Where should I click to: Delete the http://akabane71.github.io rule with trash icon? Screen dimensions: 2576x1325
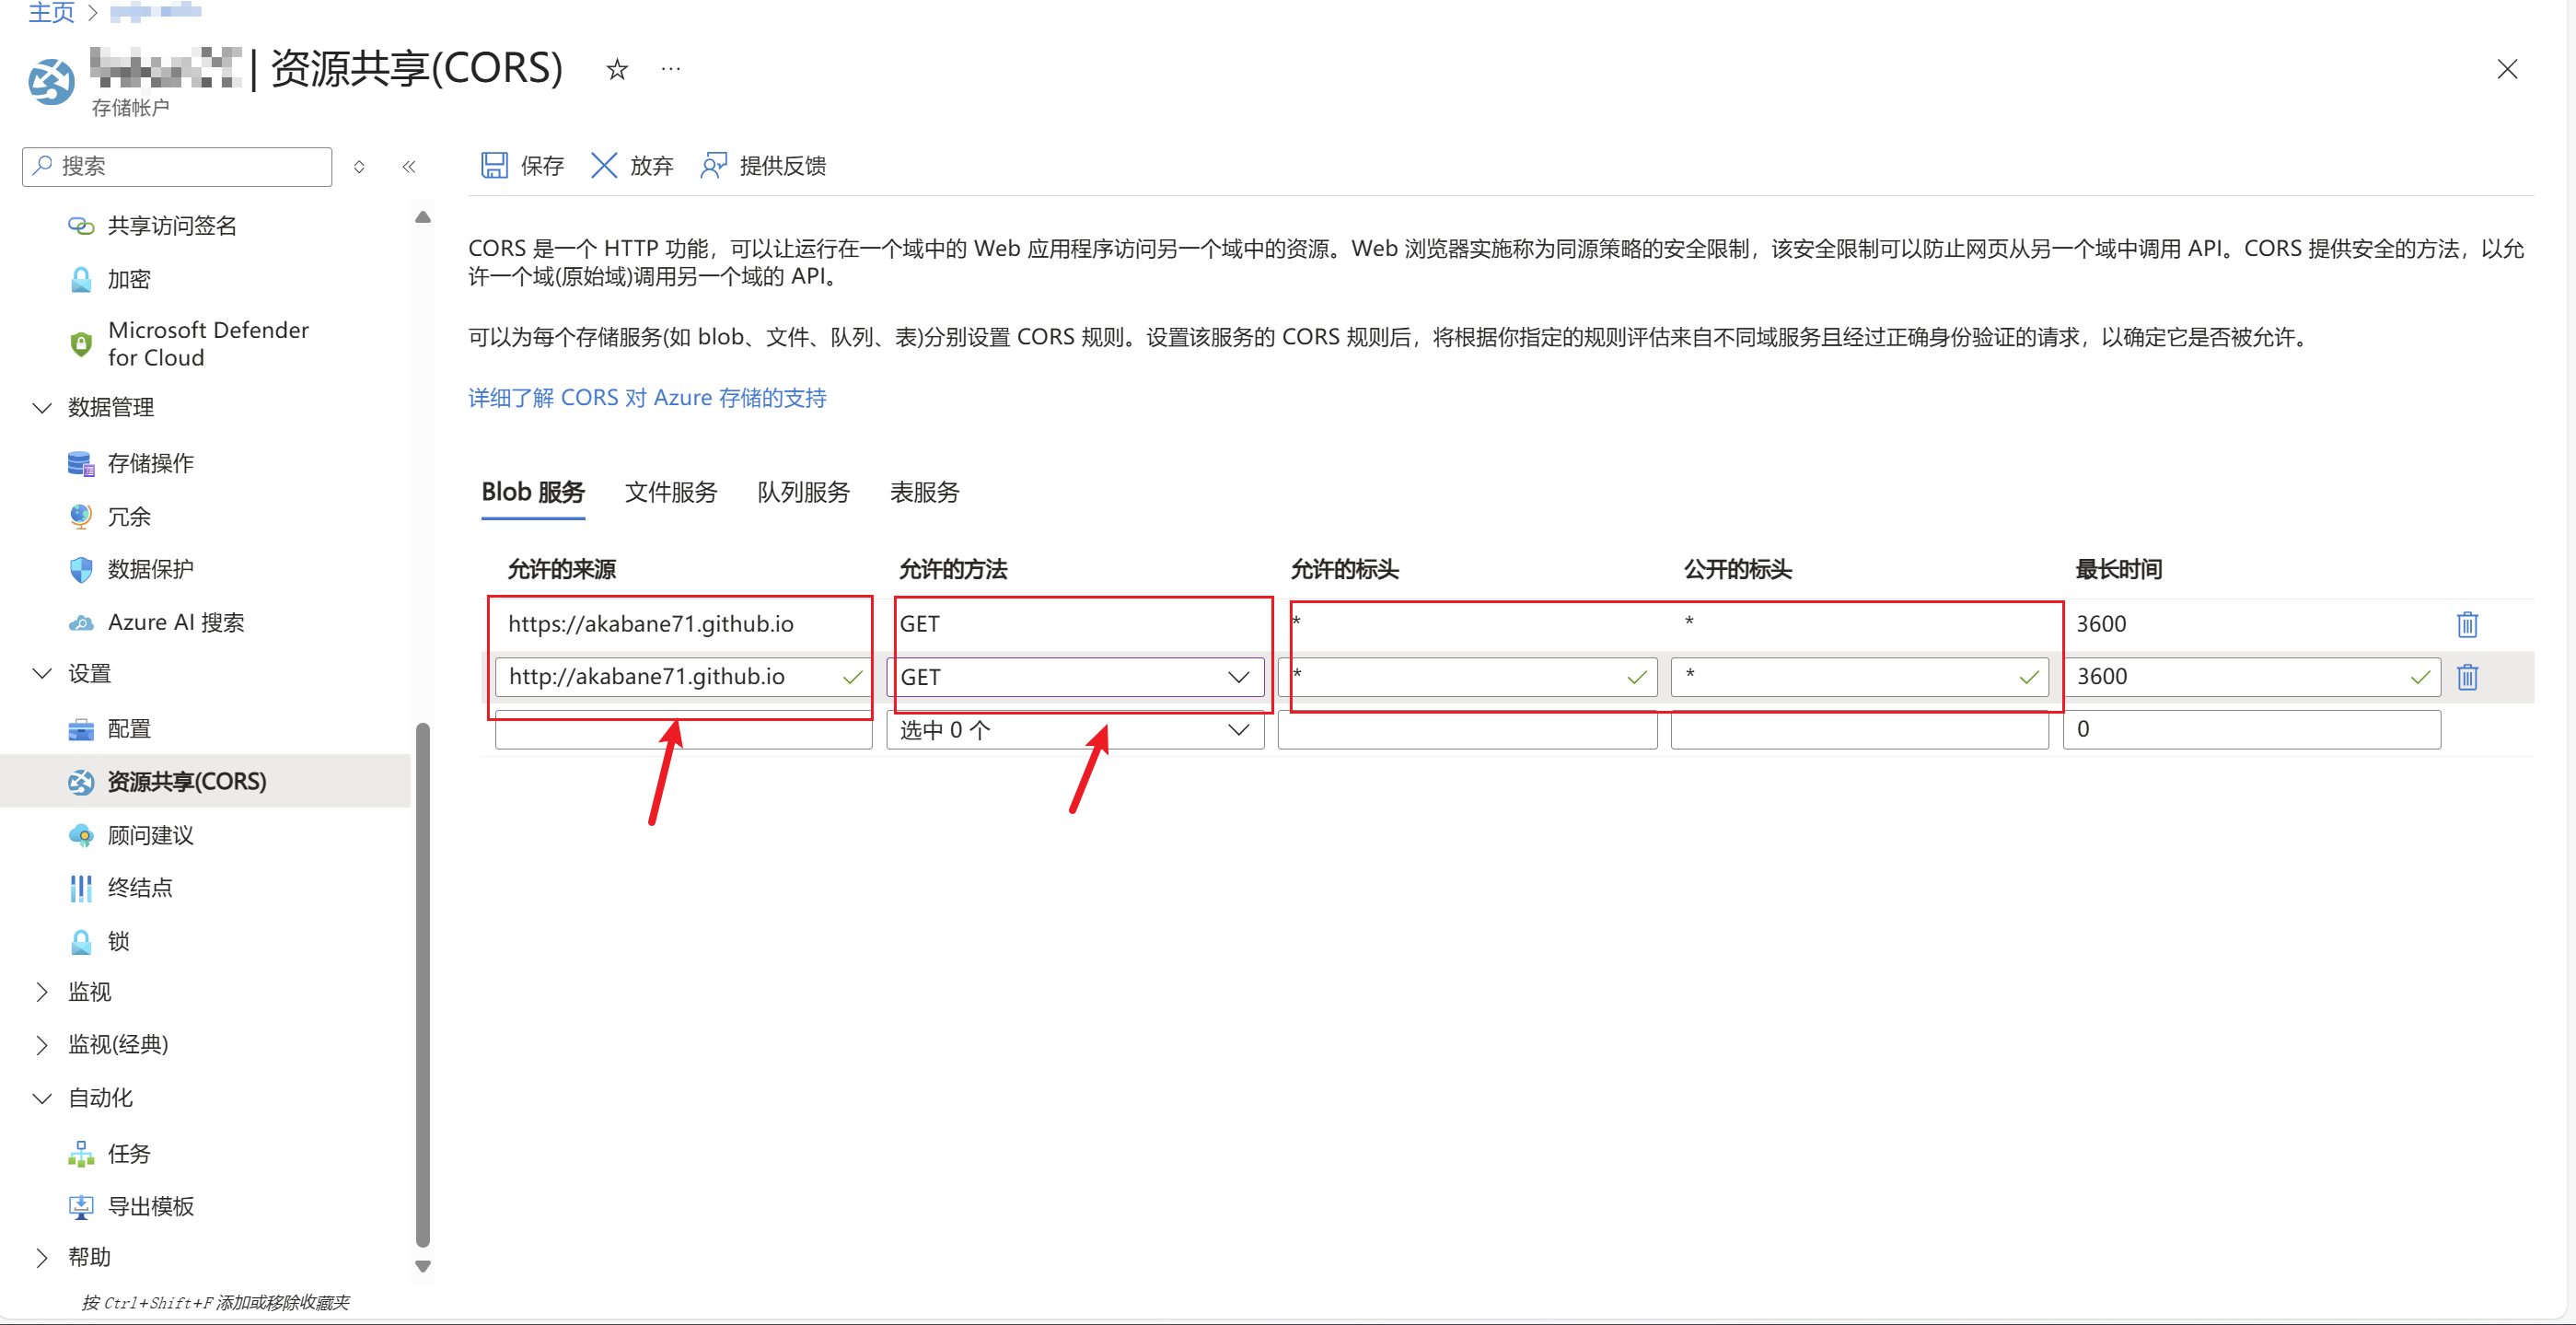coord(2466,677)
